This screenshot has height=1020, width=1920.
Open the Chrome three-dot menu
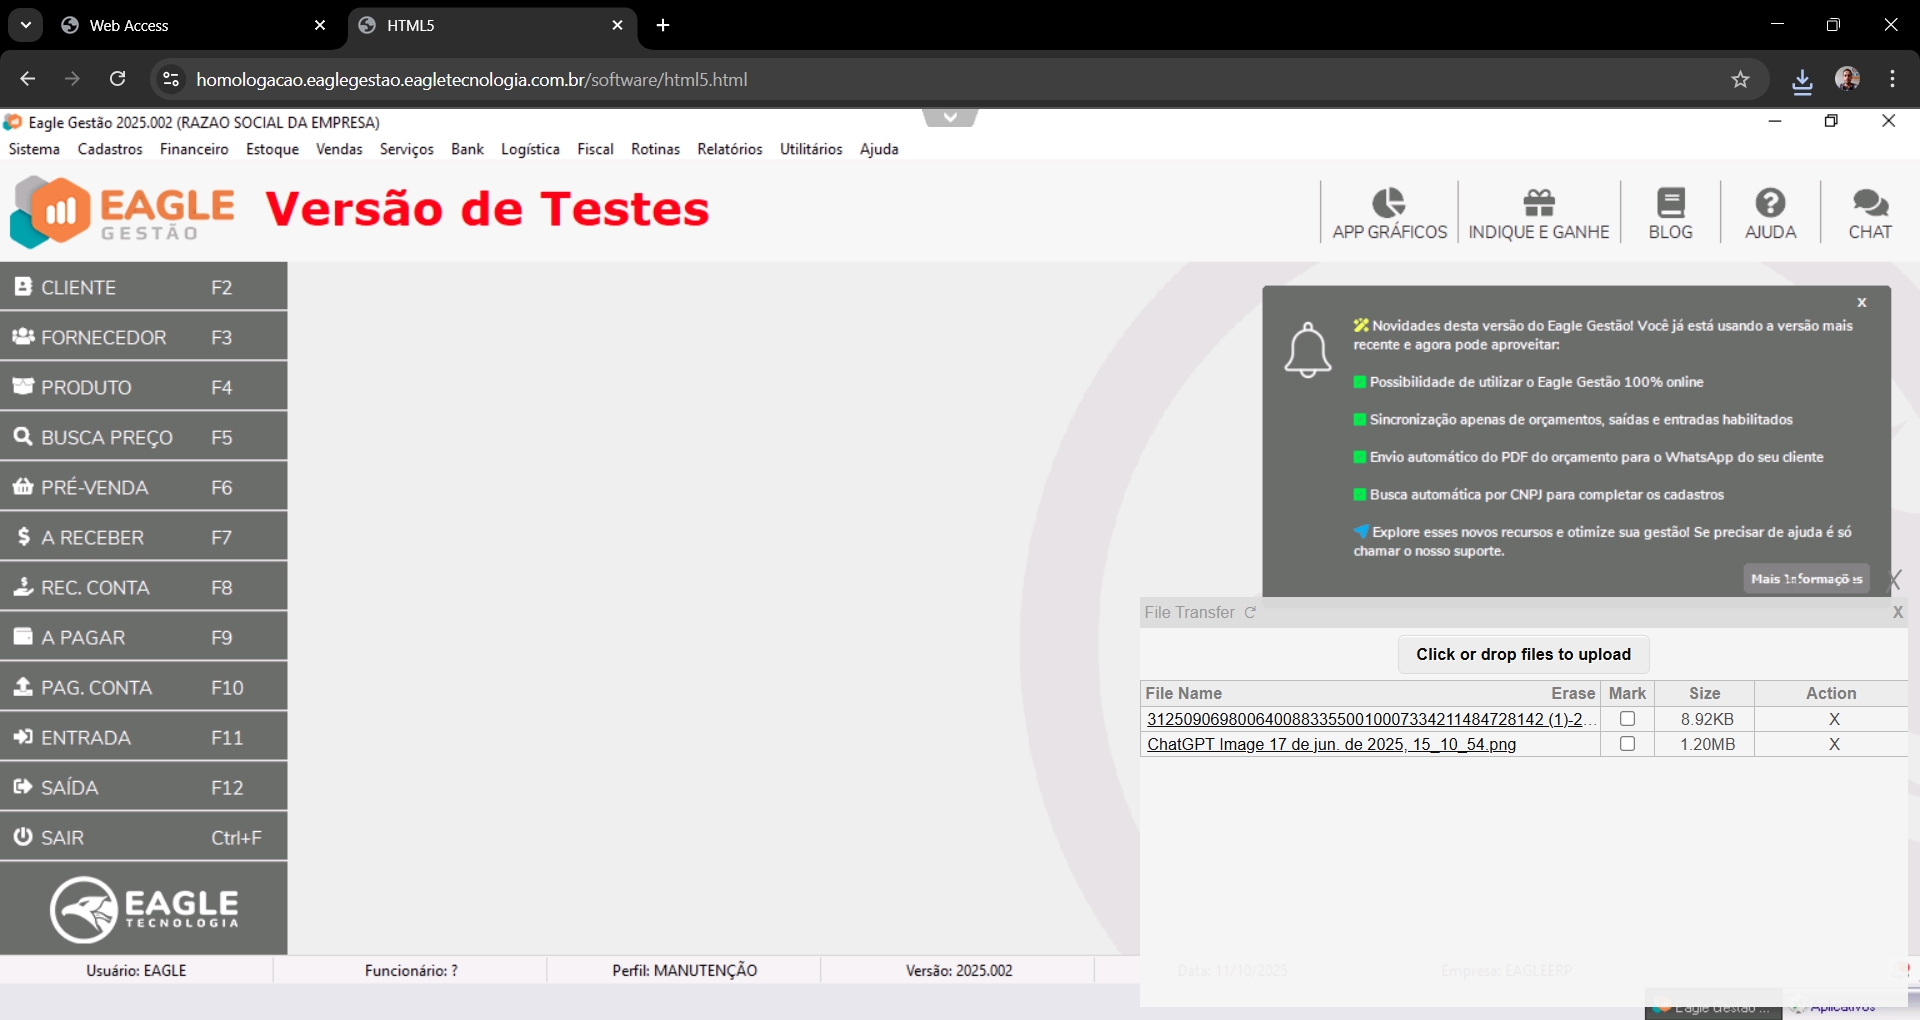click(x=1893, y=79)
